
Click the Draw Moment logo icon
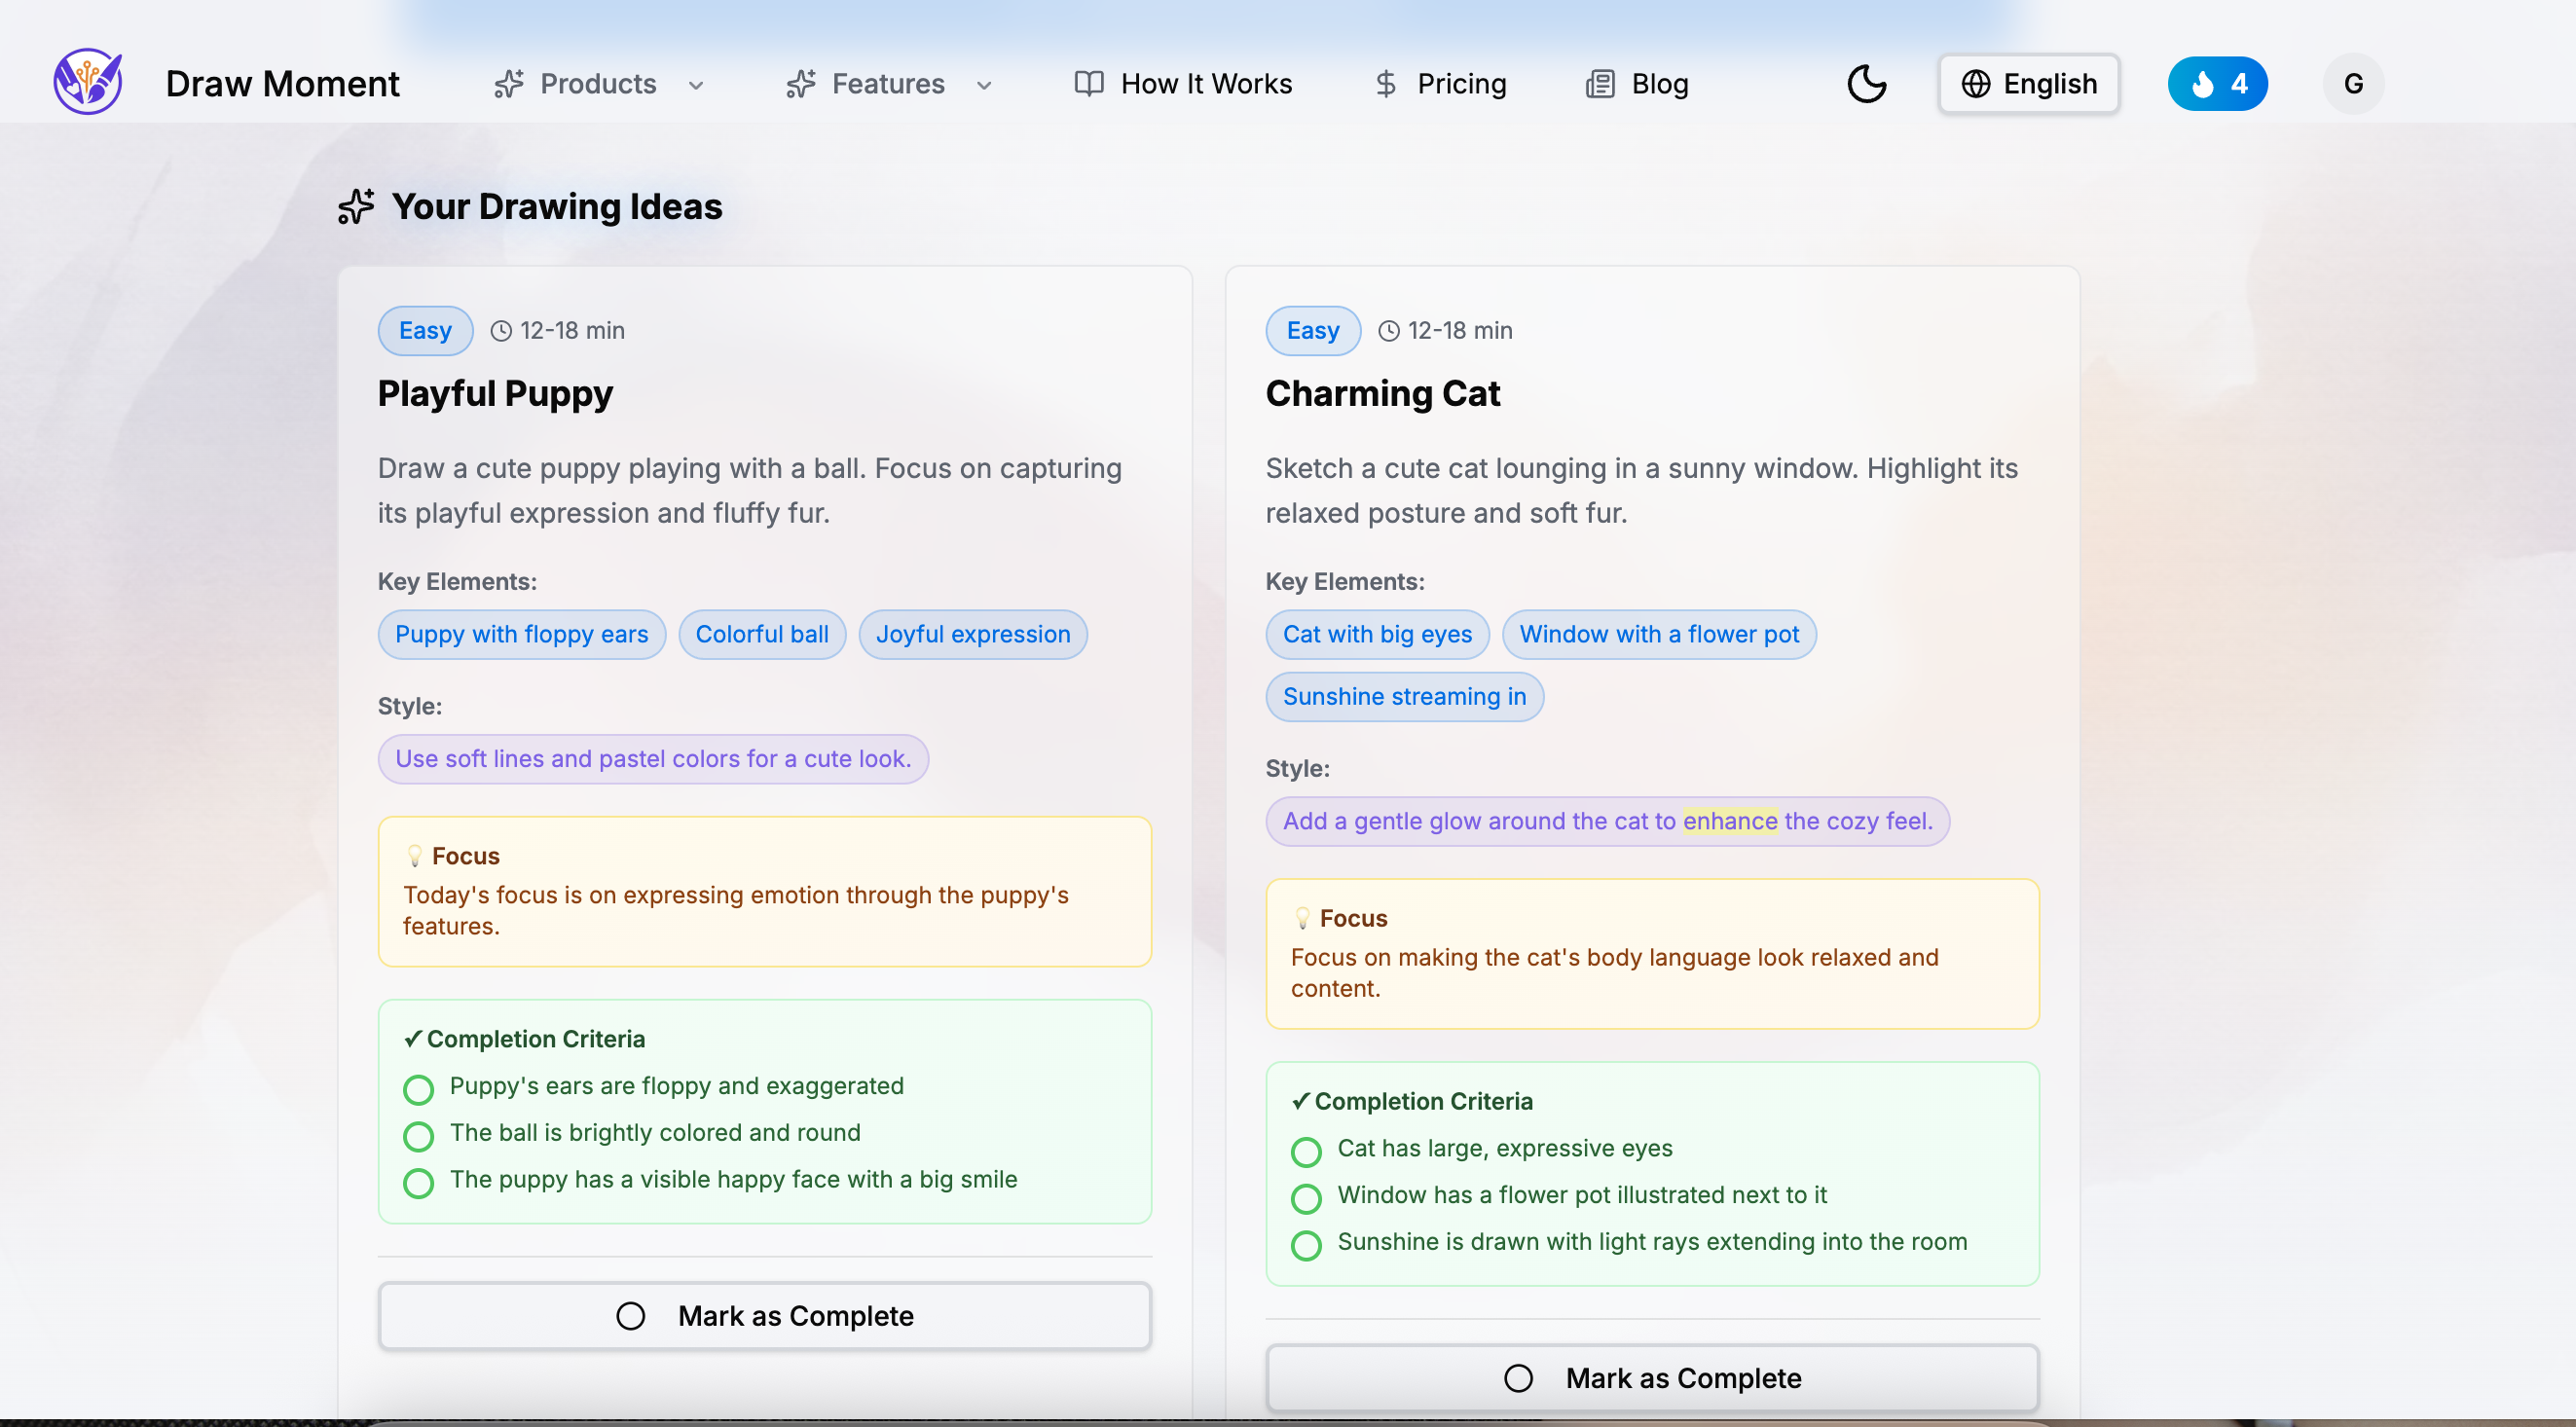[88, 83]
